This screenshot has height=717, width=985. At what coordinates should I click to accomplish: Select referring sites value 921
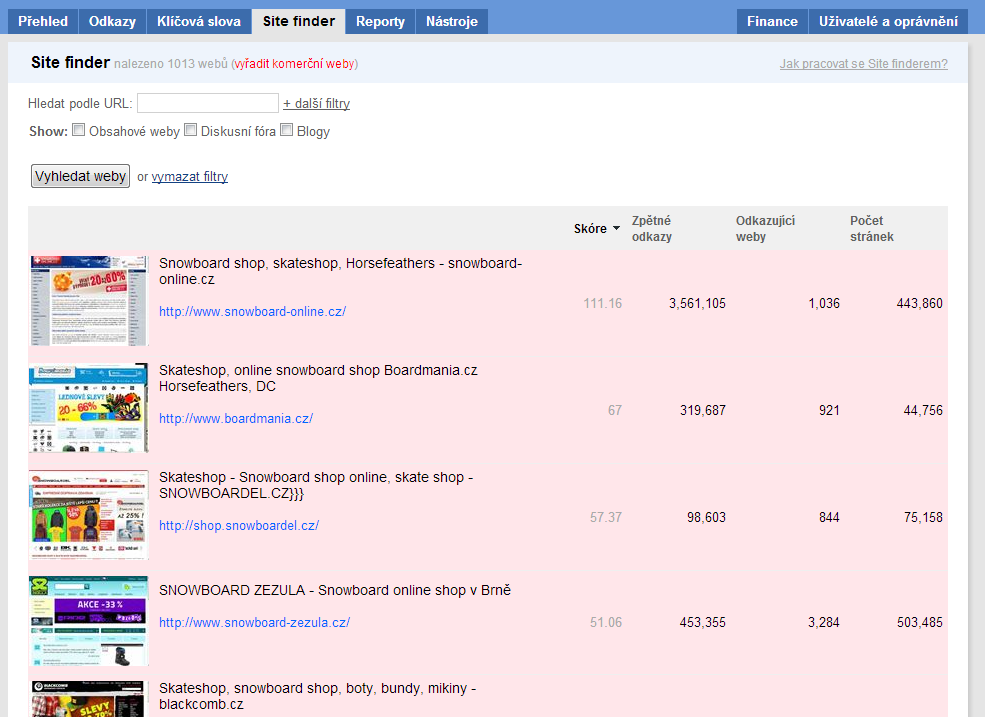click(x=829, y=410)
